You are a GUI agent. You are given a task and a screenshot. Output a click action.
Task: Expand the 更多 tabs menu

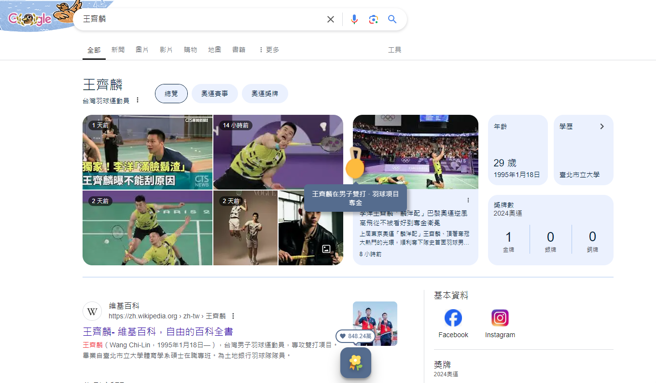269,49
